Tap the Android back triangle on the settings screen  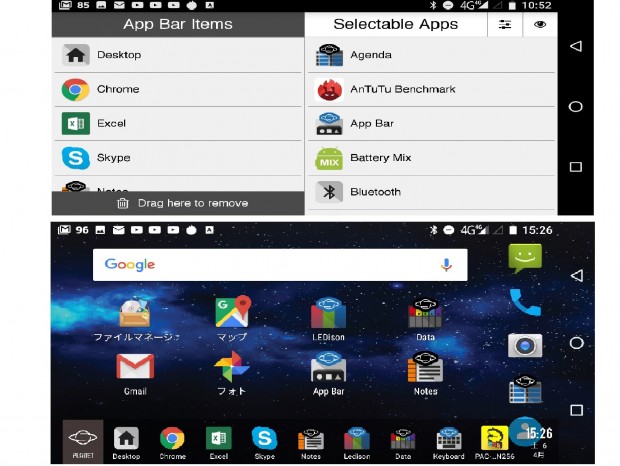[x=576, y=46]
